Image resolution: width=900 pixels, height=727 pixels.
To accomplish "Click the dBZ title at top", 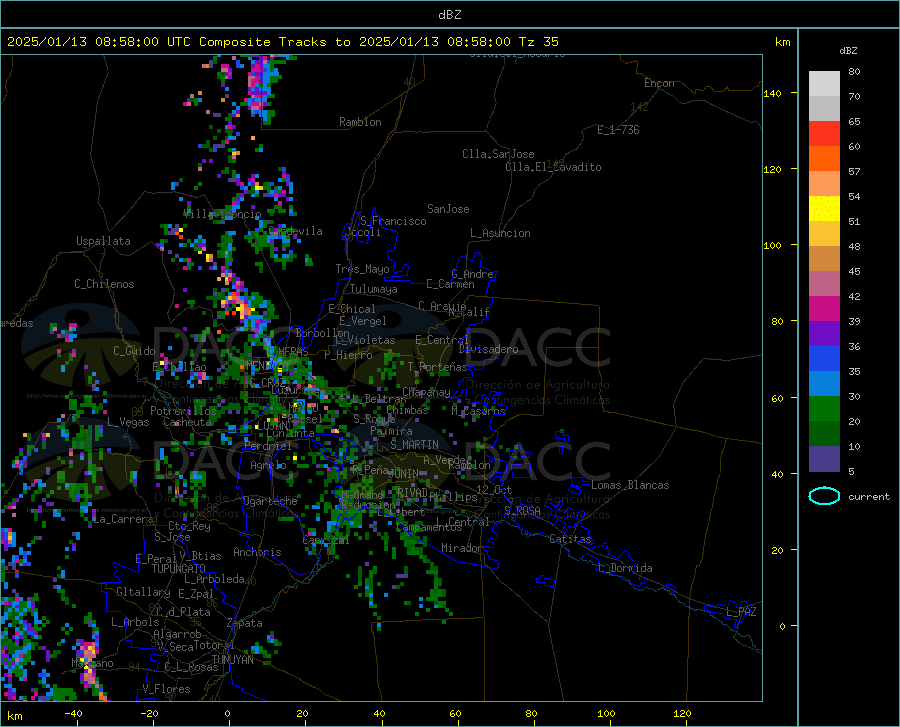I will pyautogui.click(x=449, y=15).
